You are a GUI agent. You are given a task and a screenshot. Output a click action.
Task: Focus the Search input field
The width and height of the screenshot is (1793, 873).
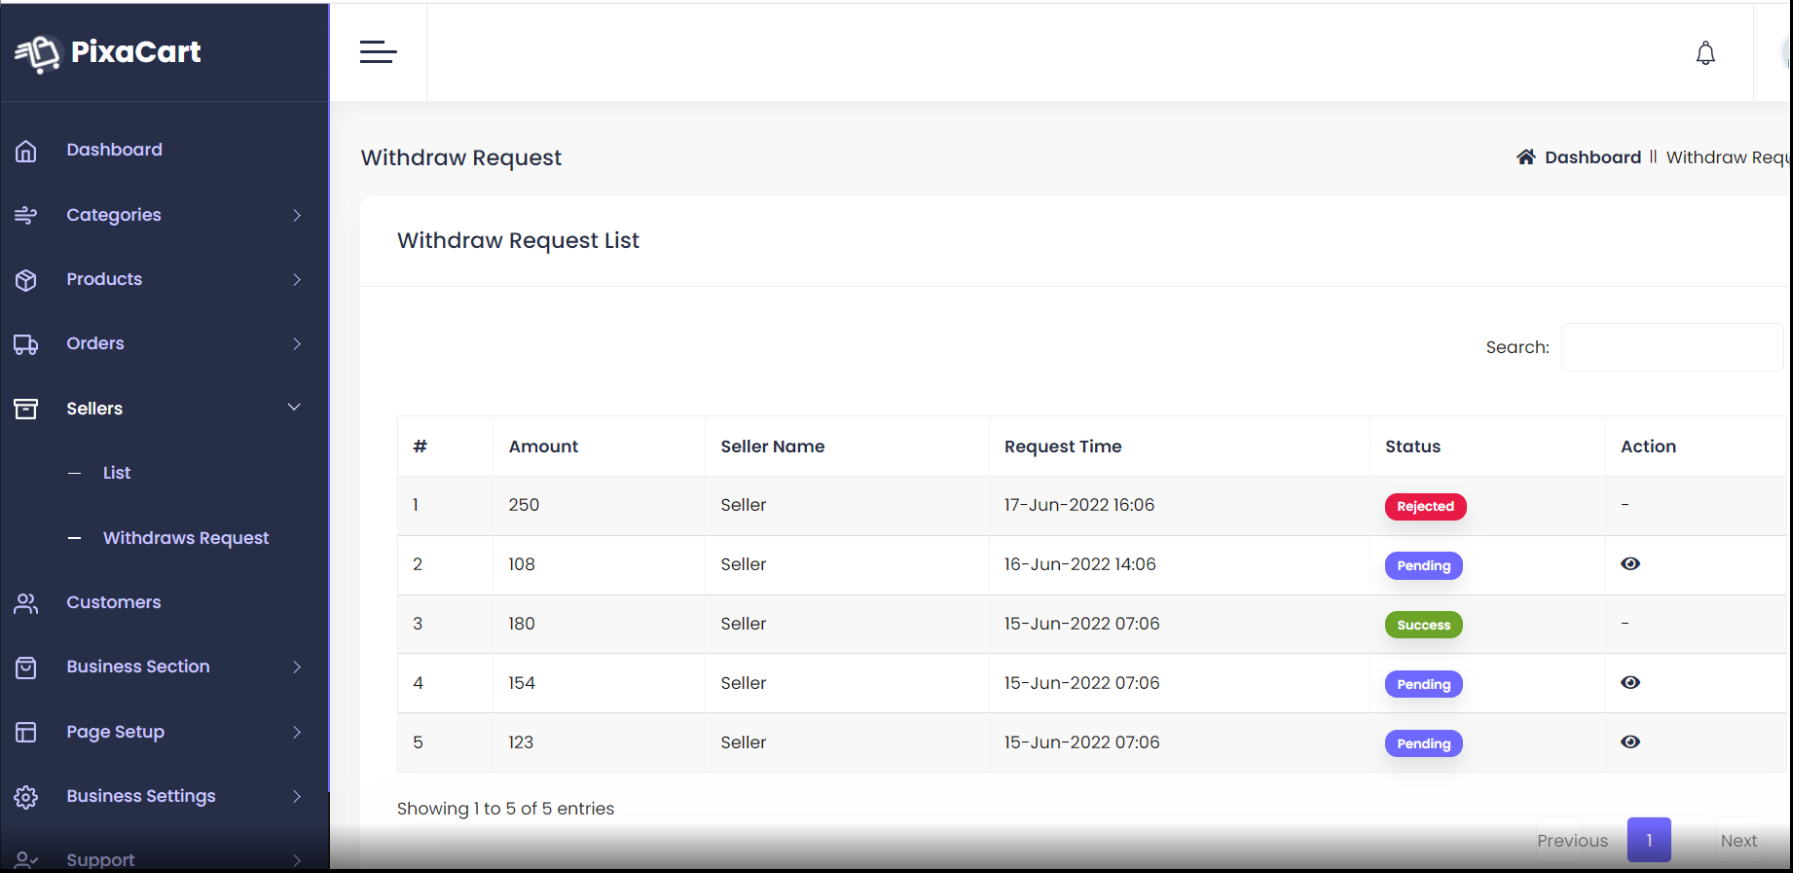[x=1672, y=347]
